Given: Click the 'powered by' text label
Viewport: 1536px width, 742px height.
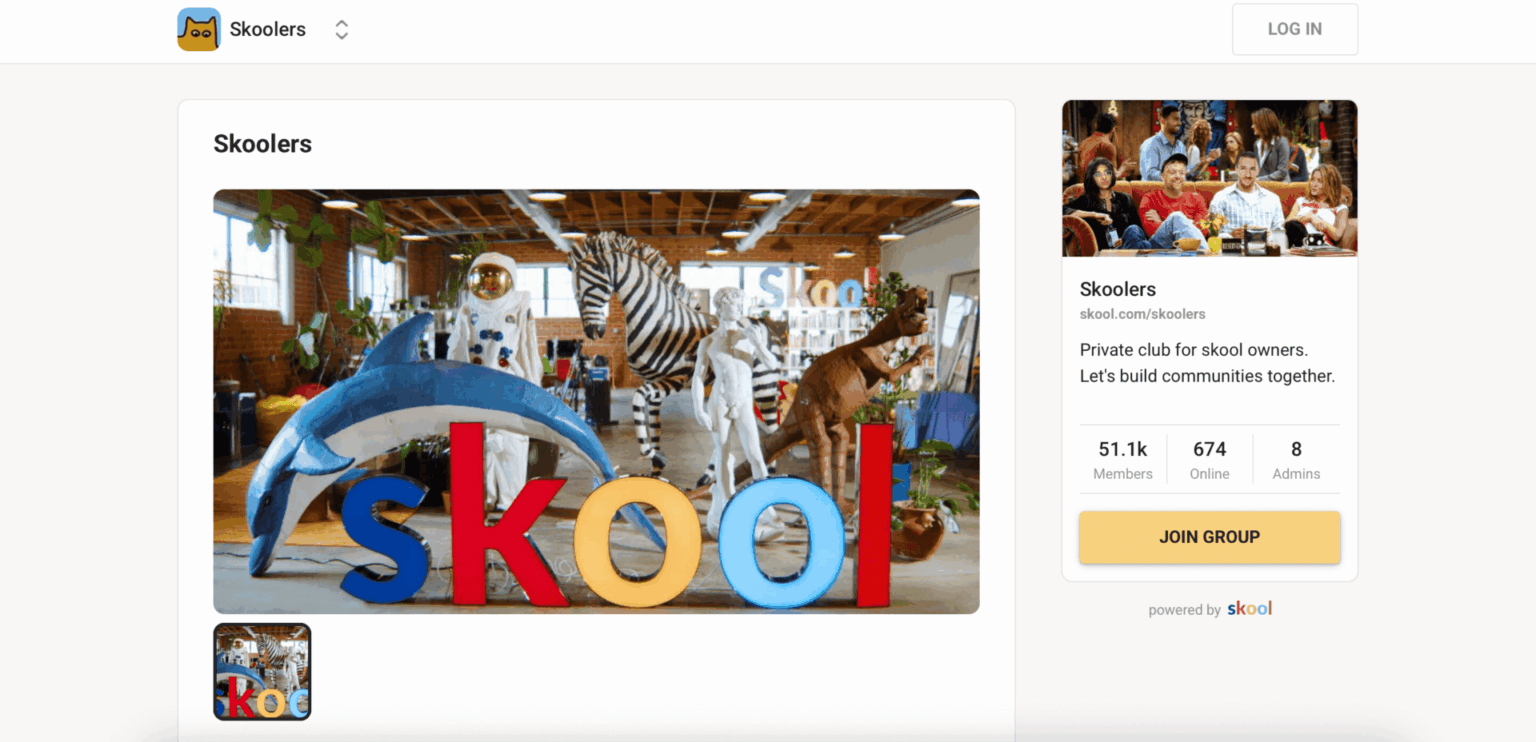Looking at the screenshot, I should (1184, 610).
